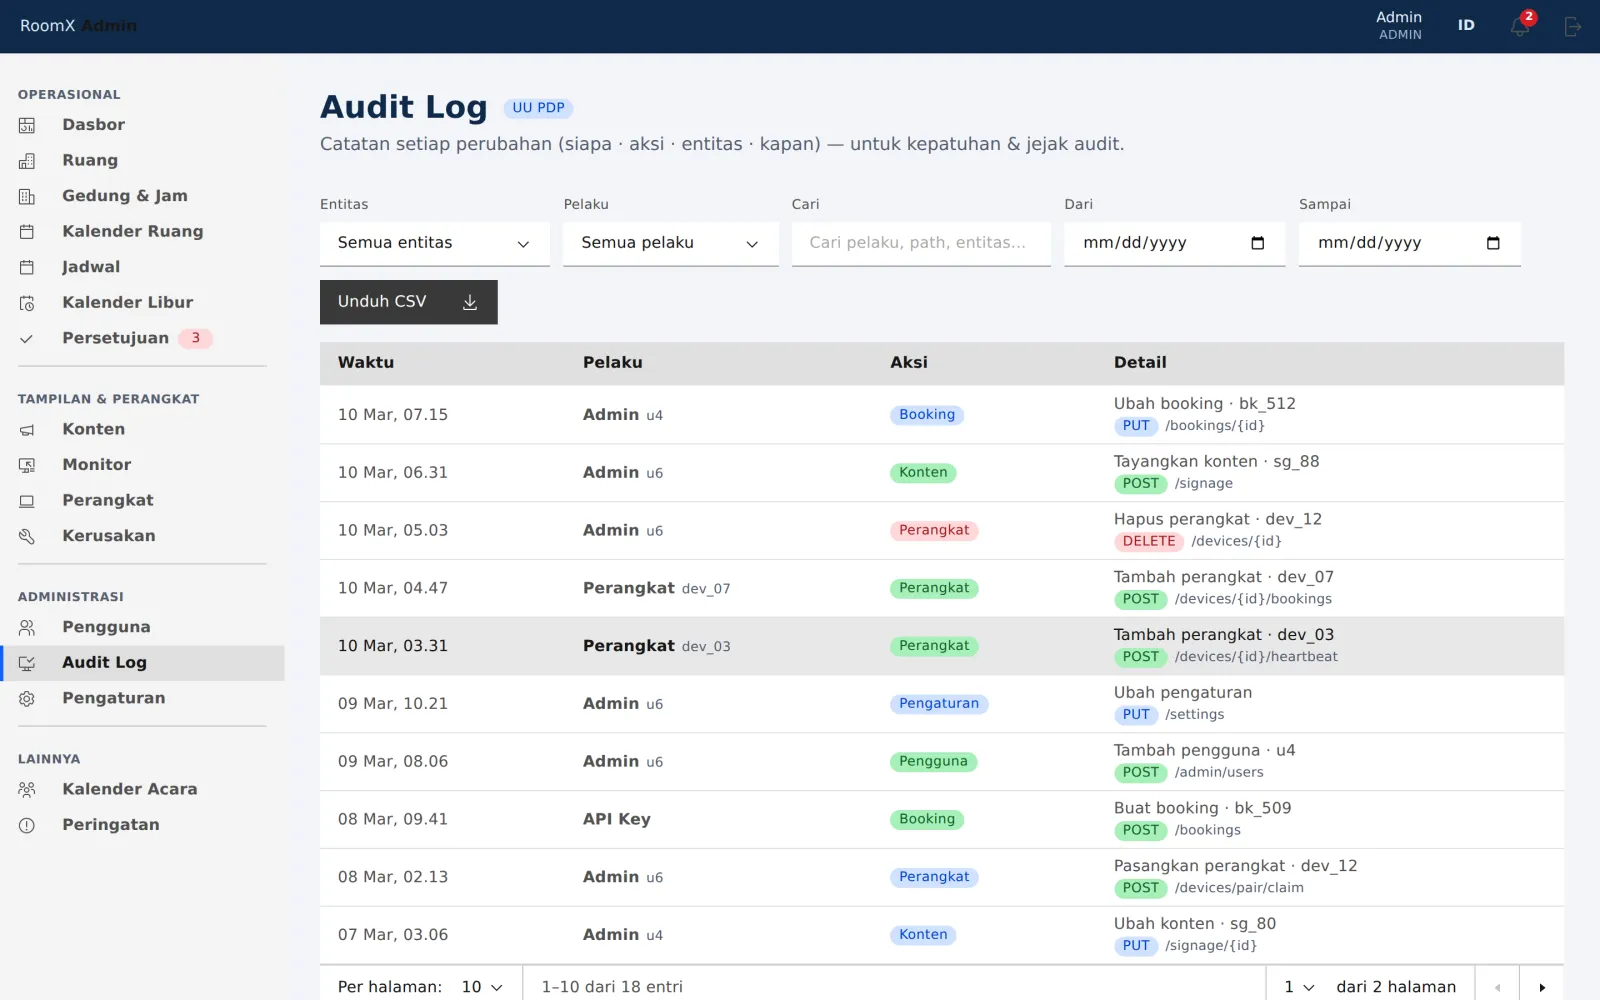Click the UU PDP badge

pos(538,108)
